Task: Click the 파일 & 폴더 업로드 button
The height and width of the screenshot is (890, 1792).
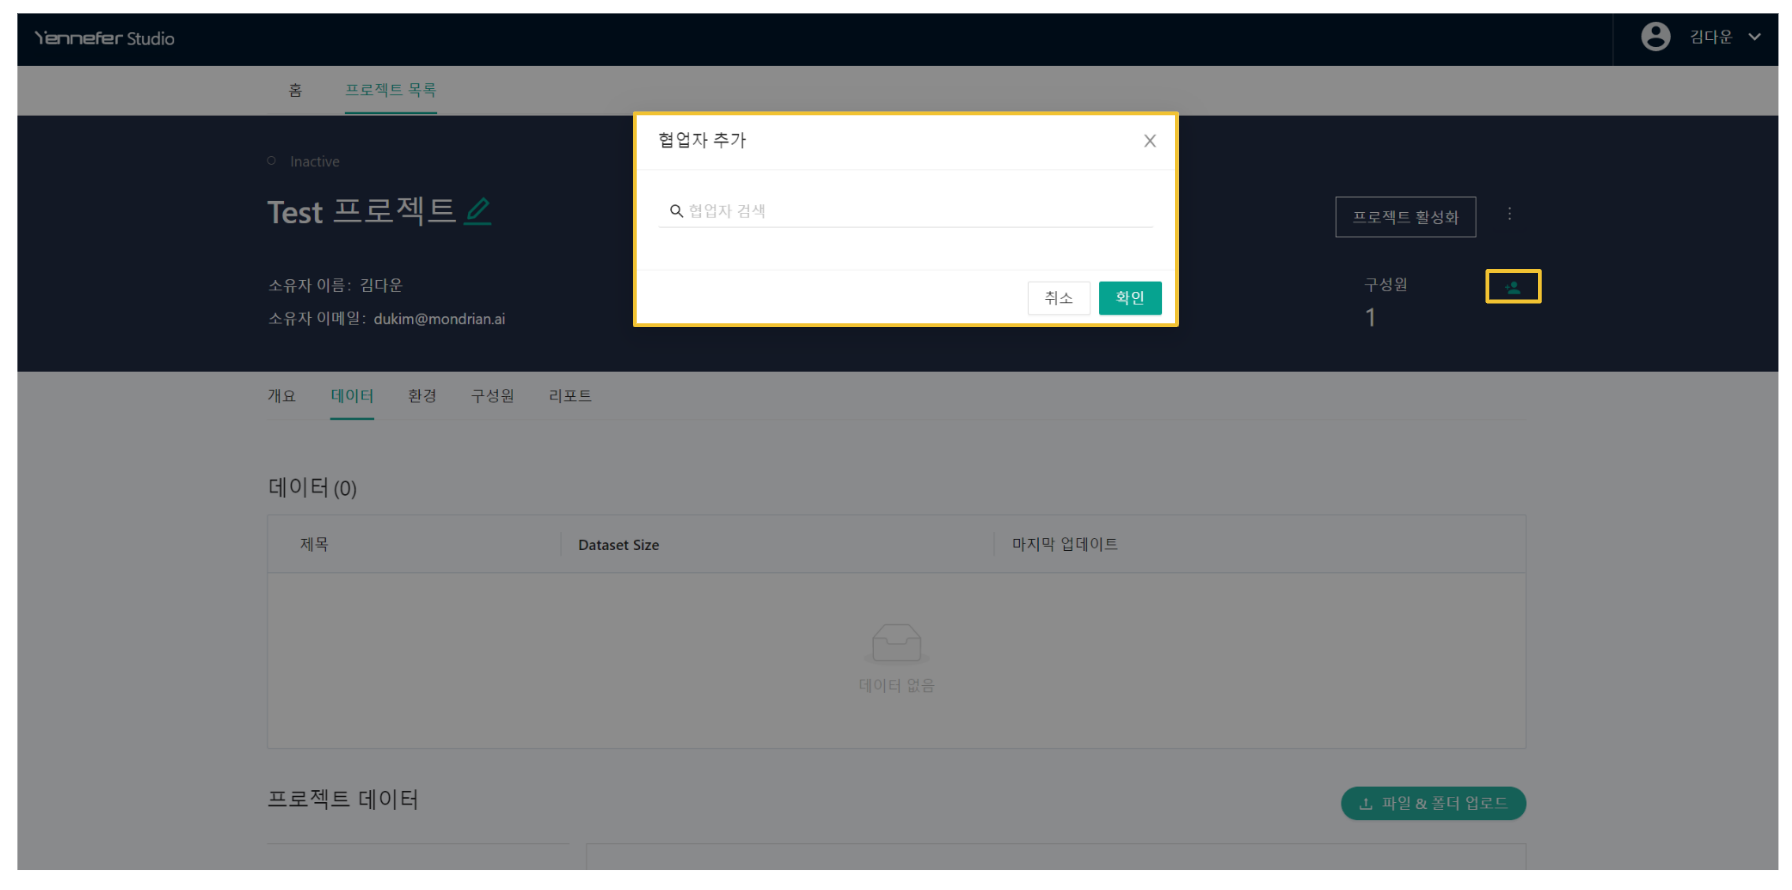Action: tap(1432, 803)
